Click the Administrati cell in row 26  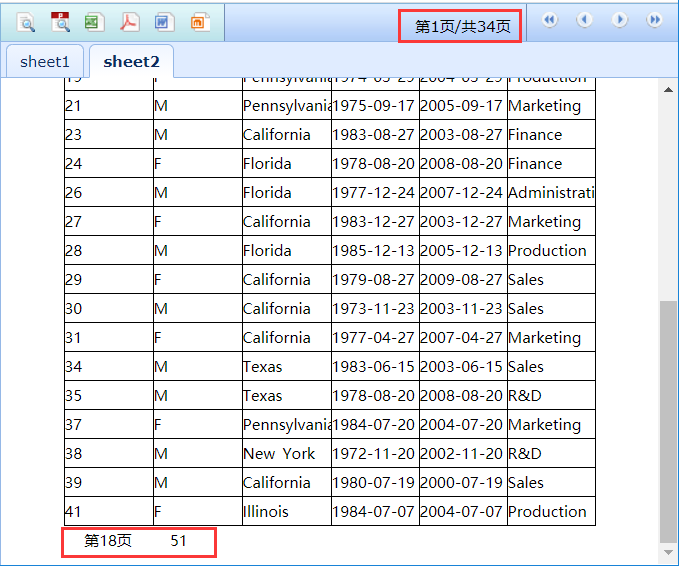[x=551, y=192]
